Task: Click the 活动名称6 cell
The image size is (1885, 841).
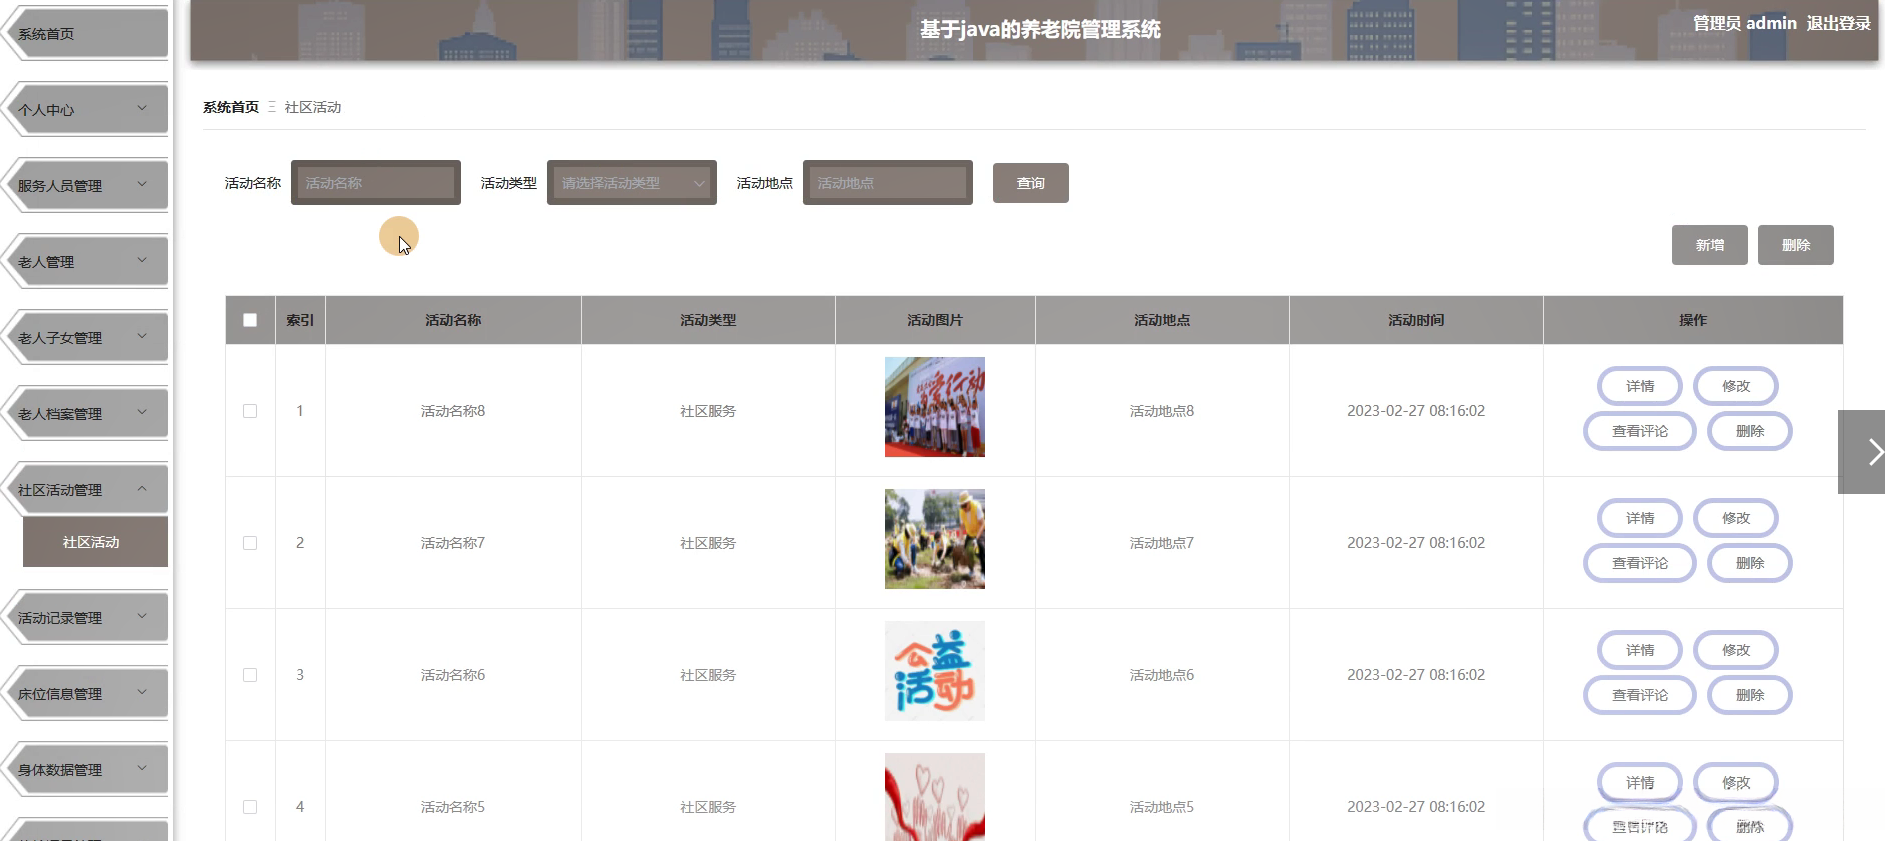Action: pos(453,675)
